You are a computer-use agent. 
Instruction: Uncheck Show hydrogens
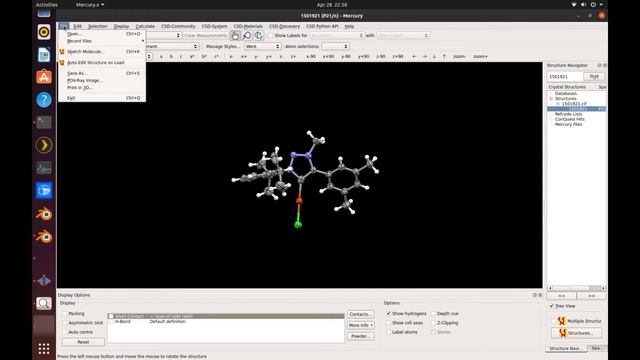point(389,313)
